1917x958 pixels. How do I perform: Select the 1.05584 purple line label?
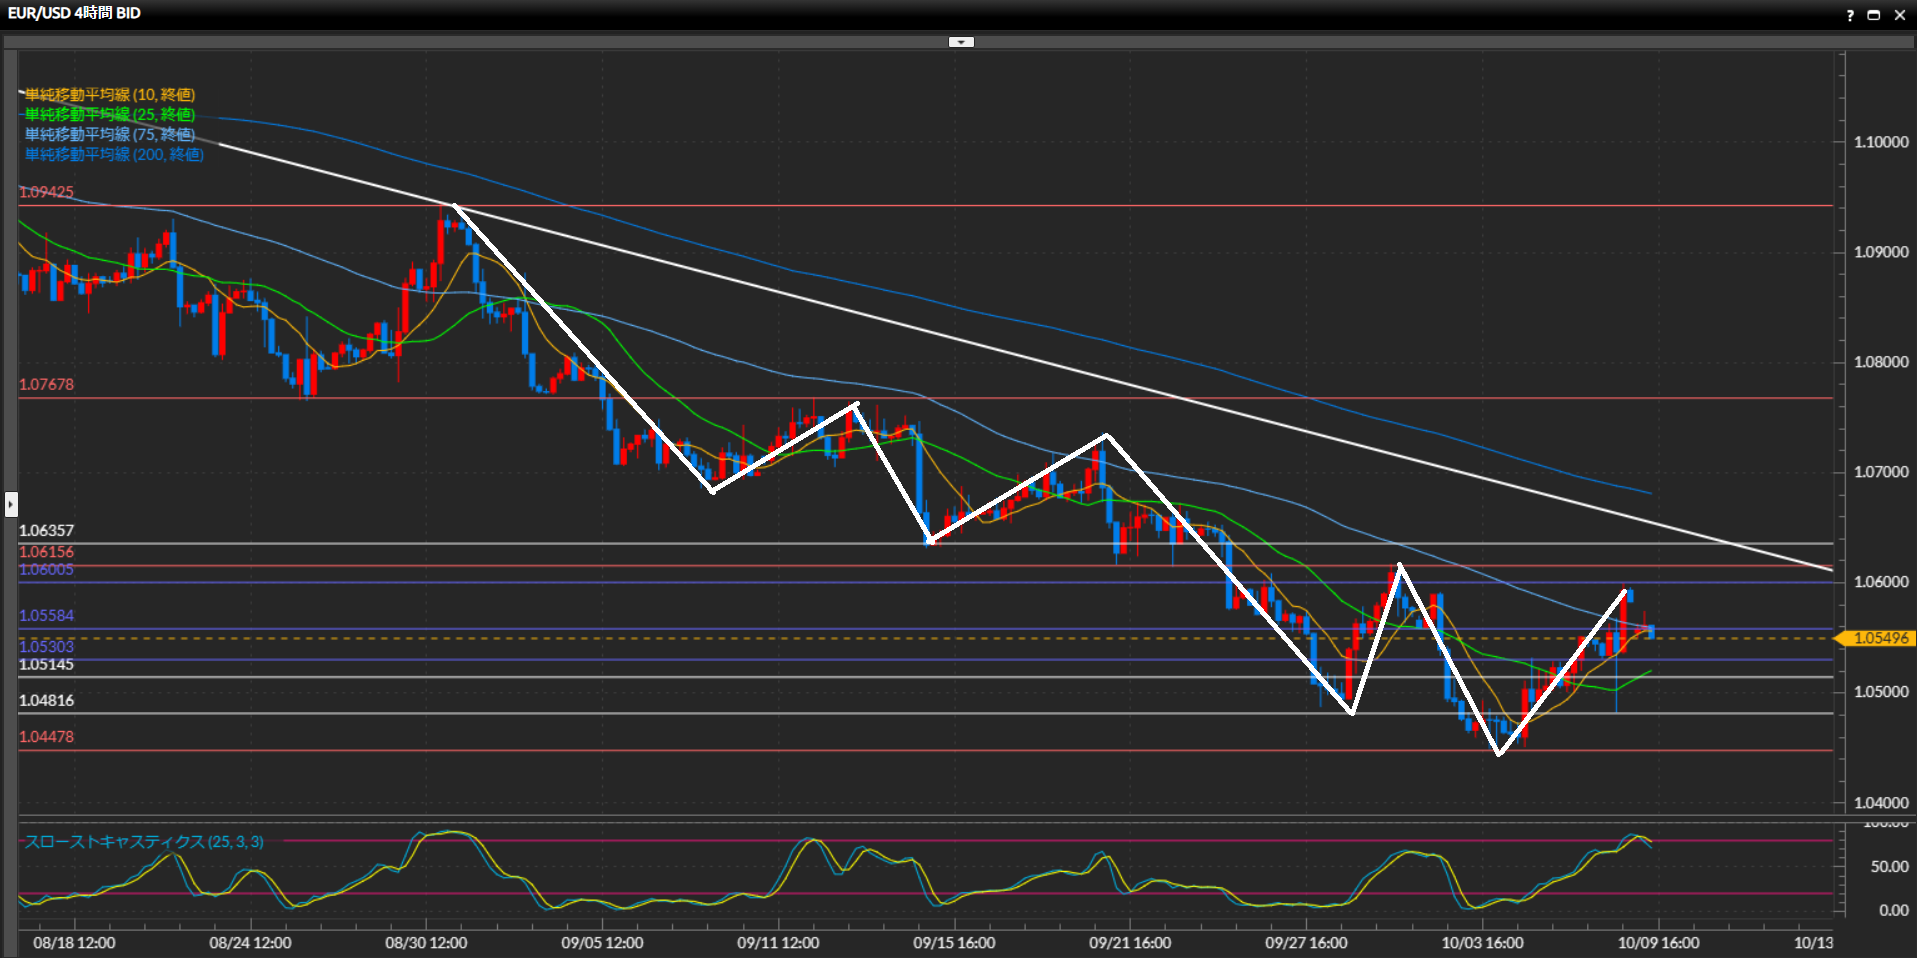pos(46,616)
